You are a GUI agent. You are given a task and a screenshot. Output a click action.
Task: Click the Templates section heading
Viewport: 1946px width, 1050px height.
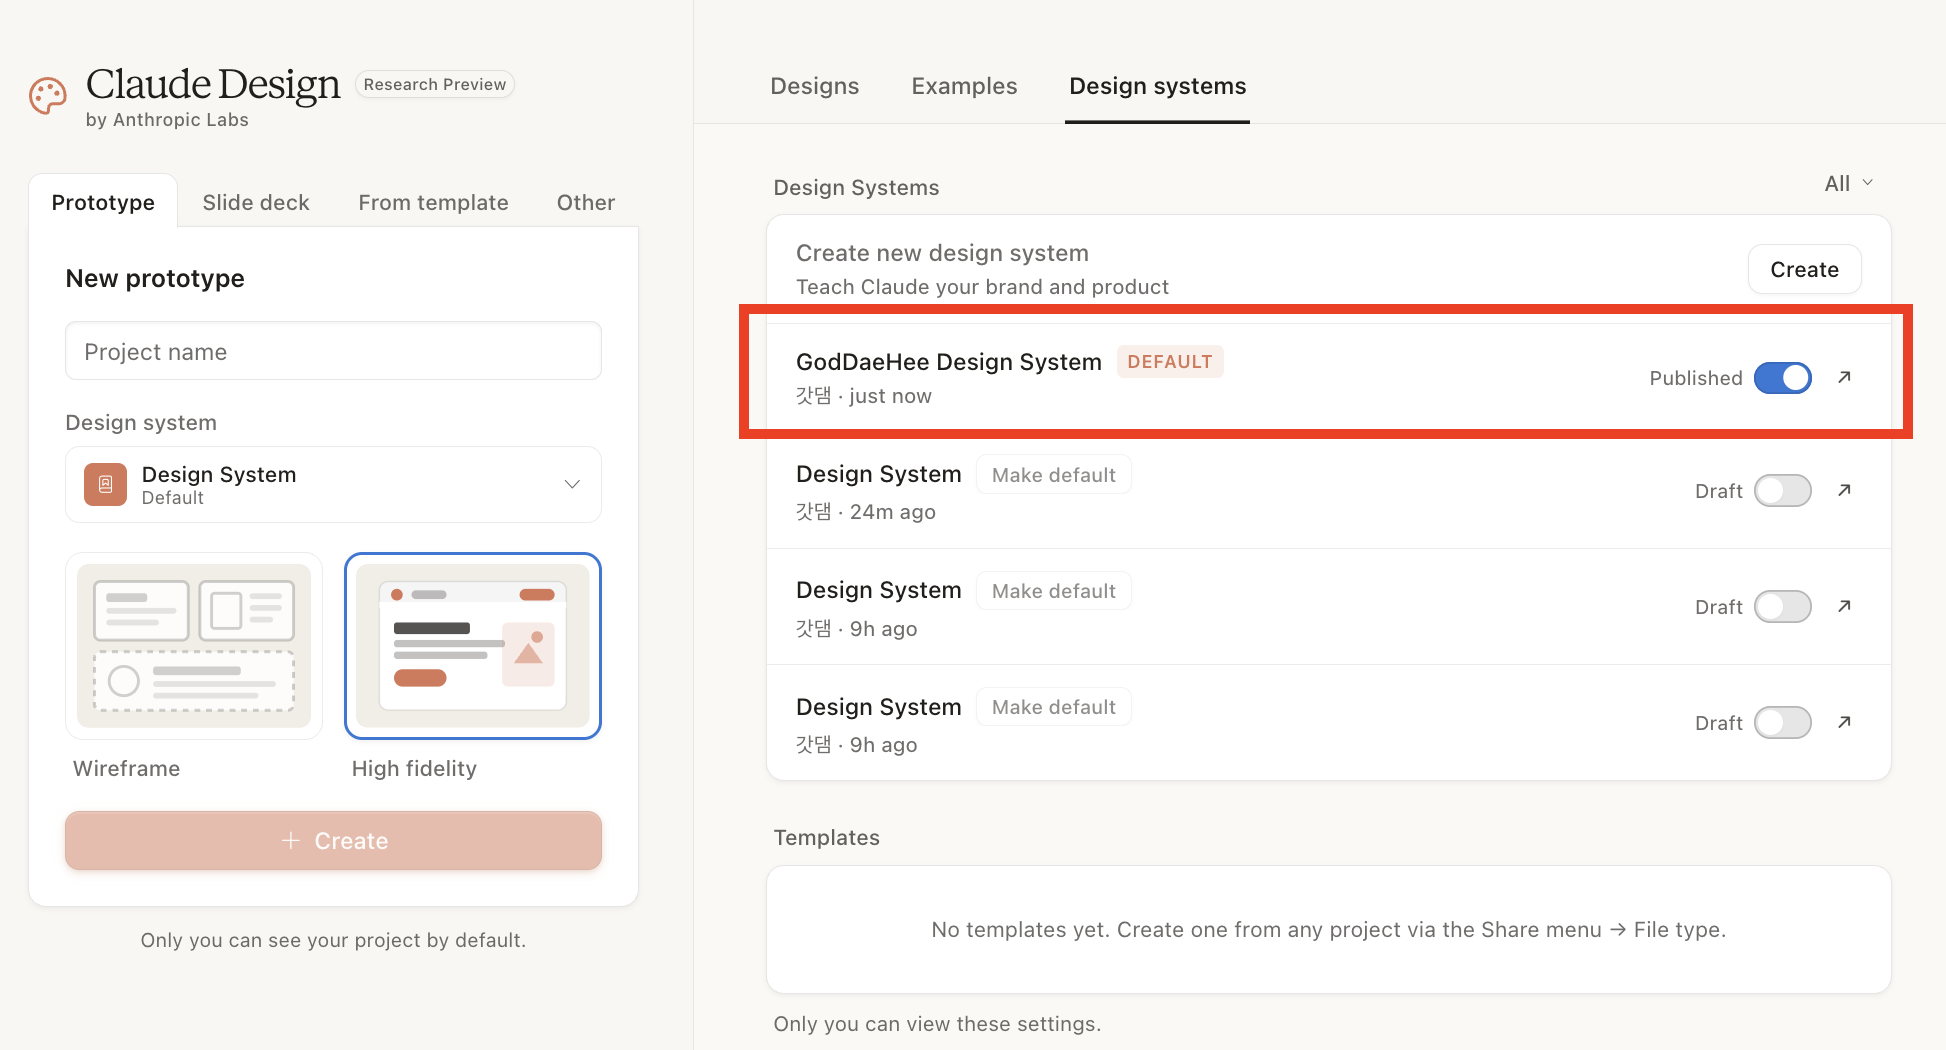[827, 838]
